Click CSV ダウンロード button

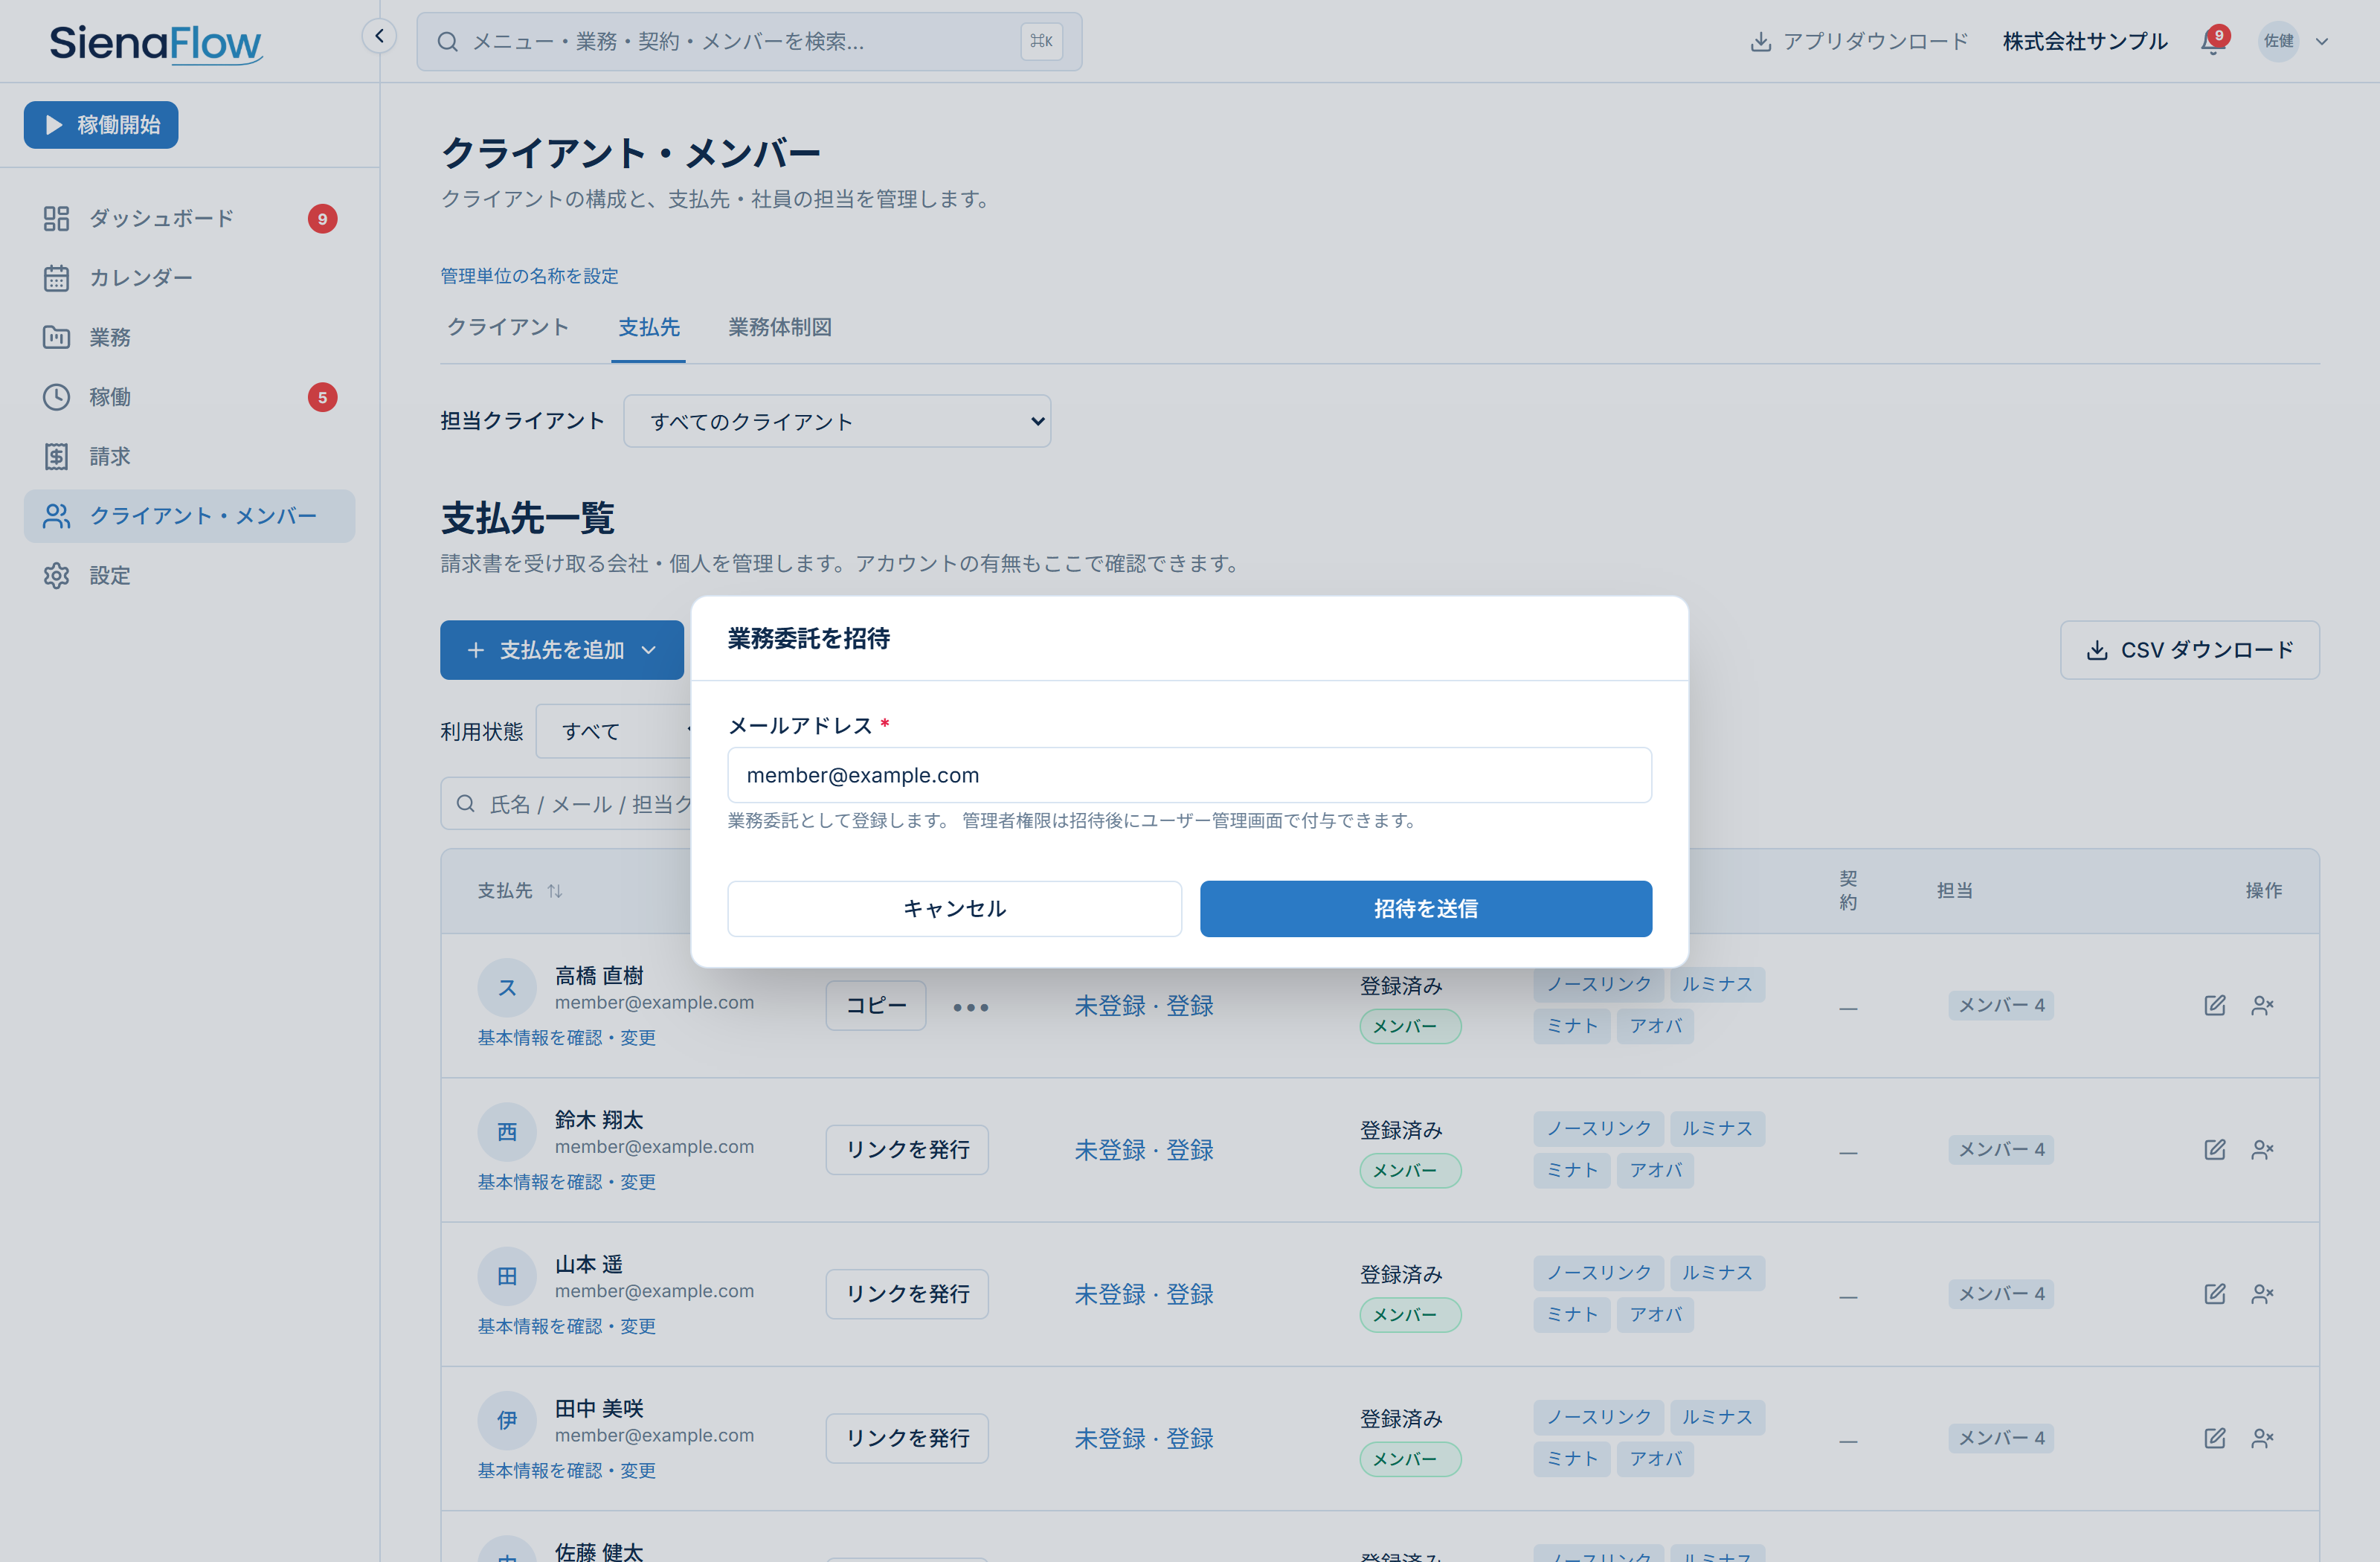point(2189,650)
